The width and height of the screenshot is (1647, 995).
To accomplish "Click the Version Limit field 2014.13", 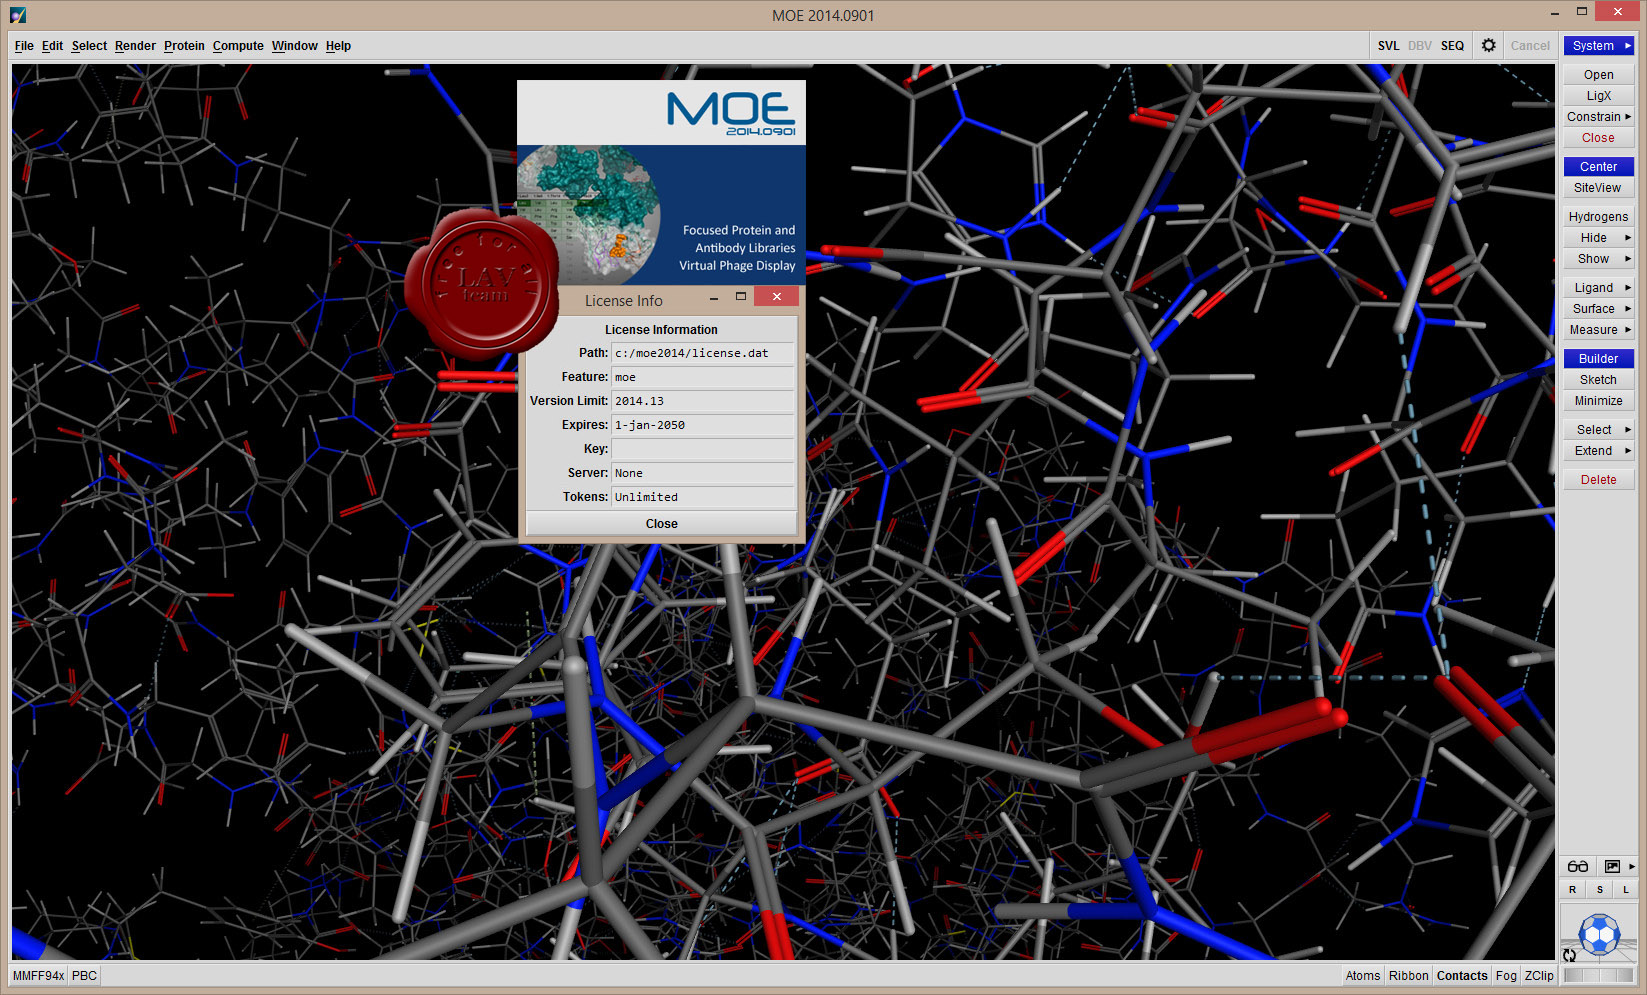I will pos(703,401).
